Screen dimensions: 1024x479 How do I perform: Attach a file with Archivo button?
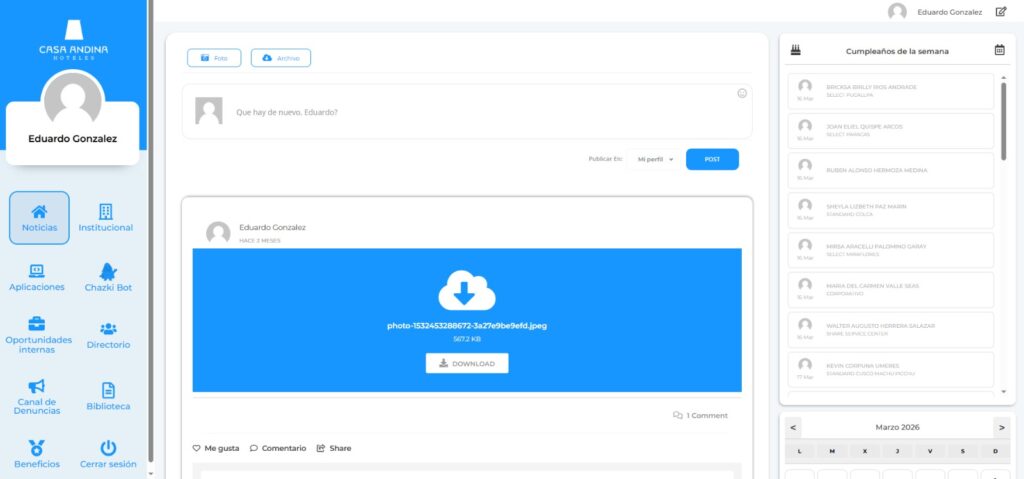pos(281,58)
